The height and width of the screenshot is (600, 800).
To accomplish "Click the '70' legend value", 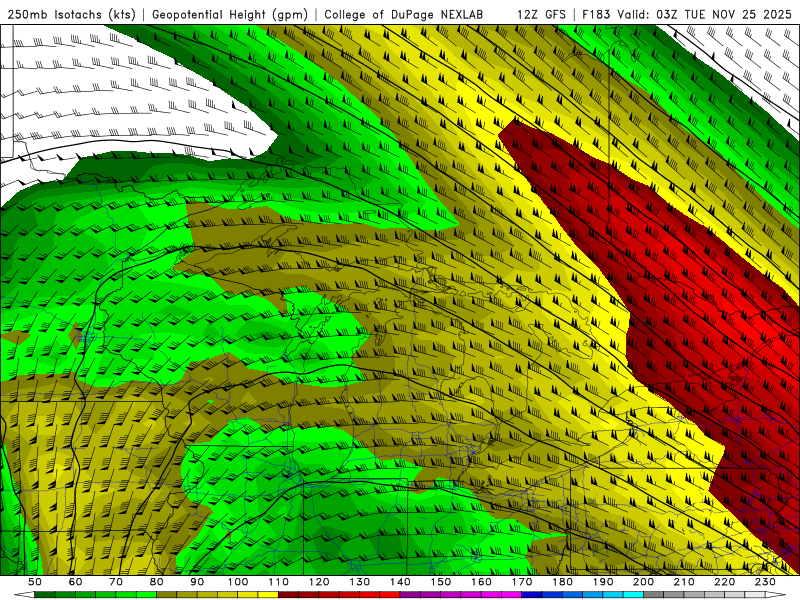I will 116,582.
